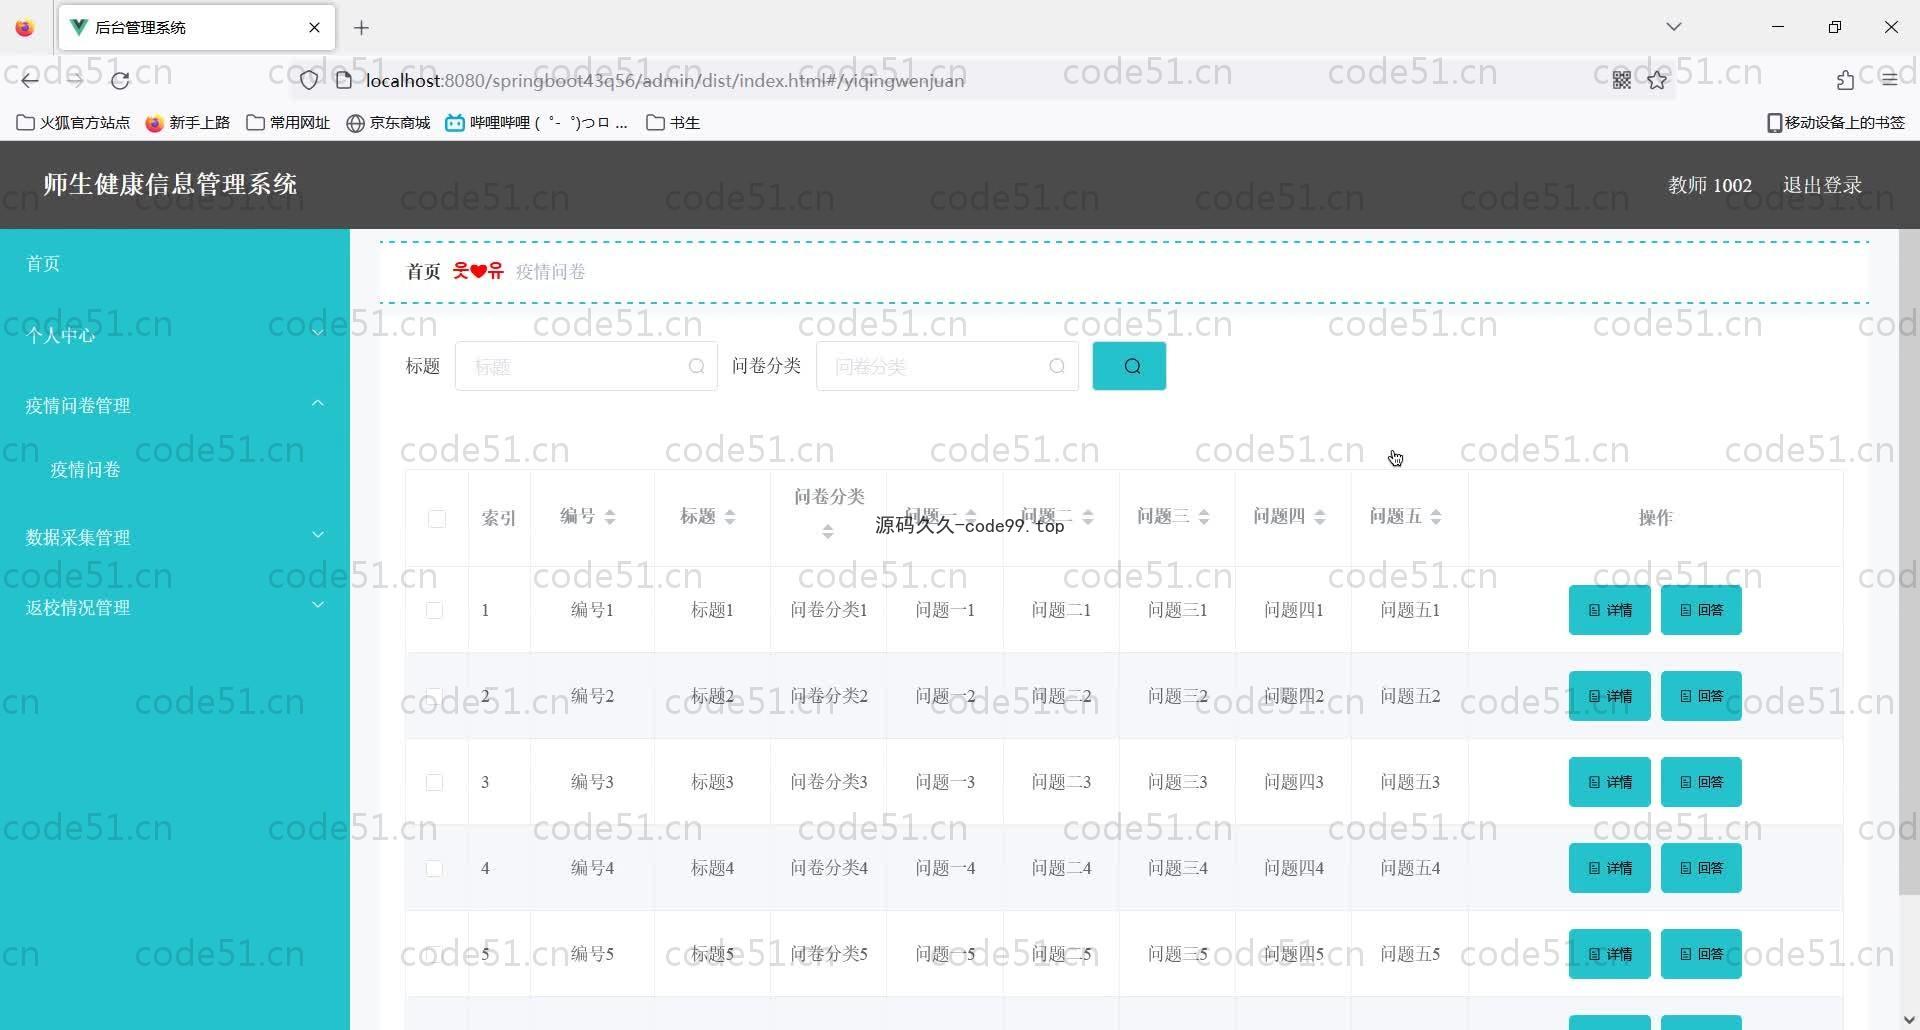This screenshot has width=1920, height=1030.
Task: Focus the 标题 search input field
Action: 586,366
